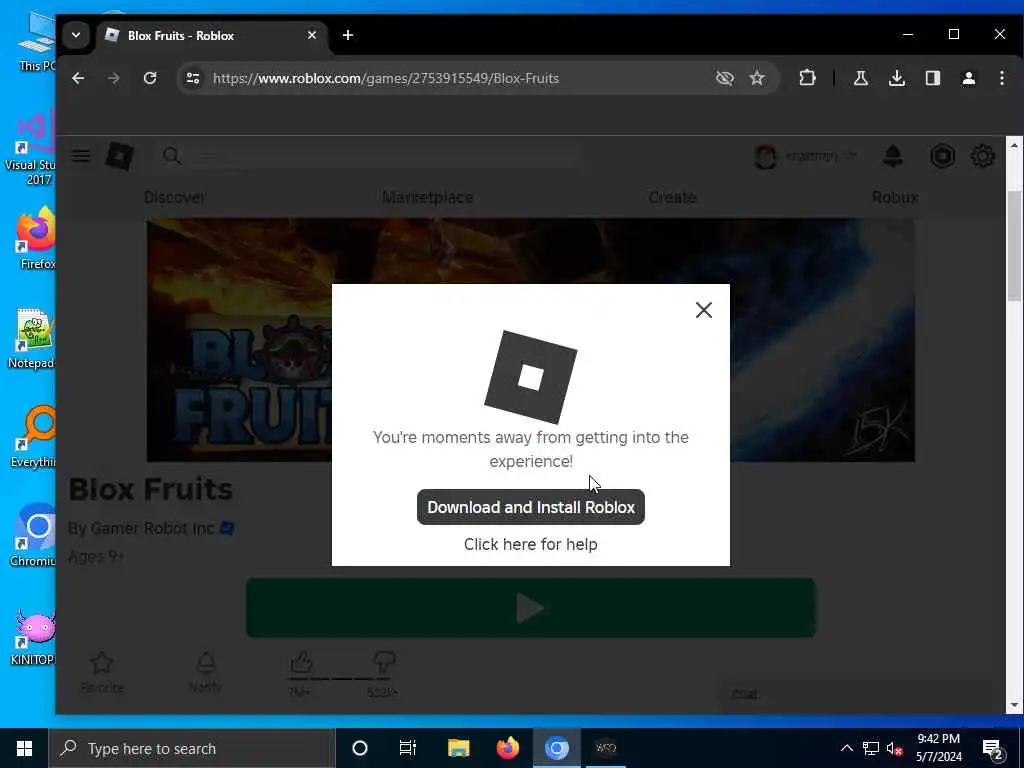1024x768 pixels.
Task: Open Cortana circle icon on taskbar
Action: 360,748
